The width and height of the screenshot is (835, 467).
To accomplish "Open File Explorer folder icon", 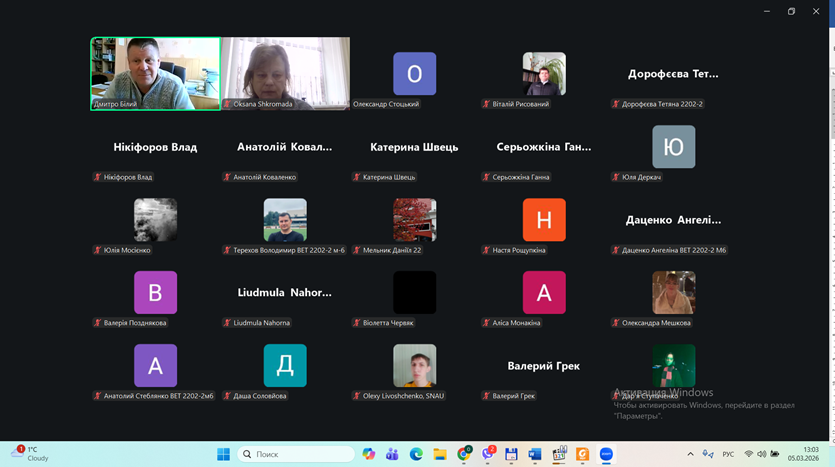I will [440, 454].
